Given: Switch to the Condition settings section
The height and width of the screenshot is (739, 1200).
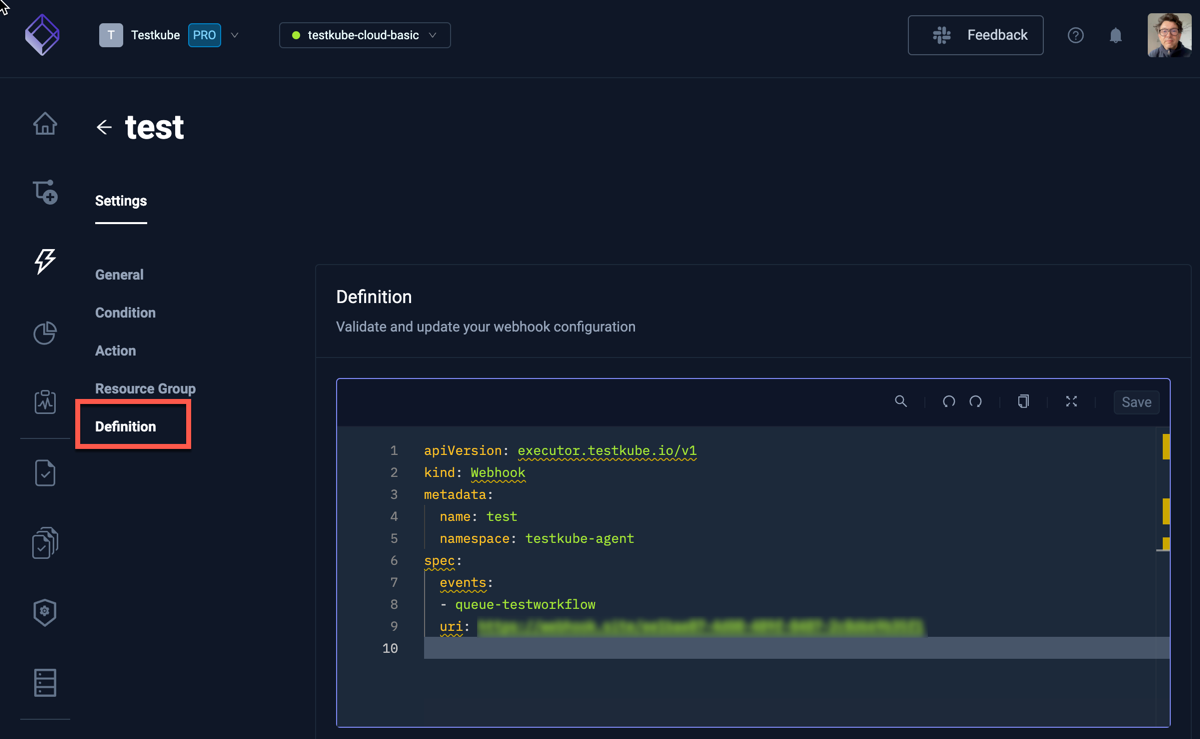Looking at the screenshot, I should click(125, 312).
